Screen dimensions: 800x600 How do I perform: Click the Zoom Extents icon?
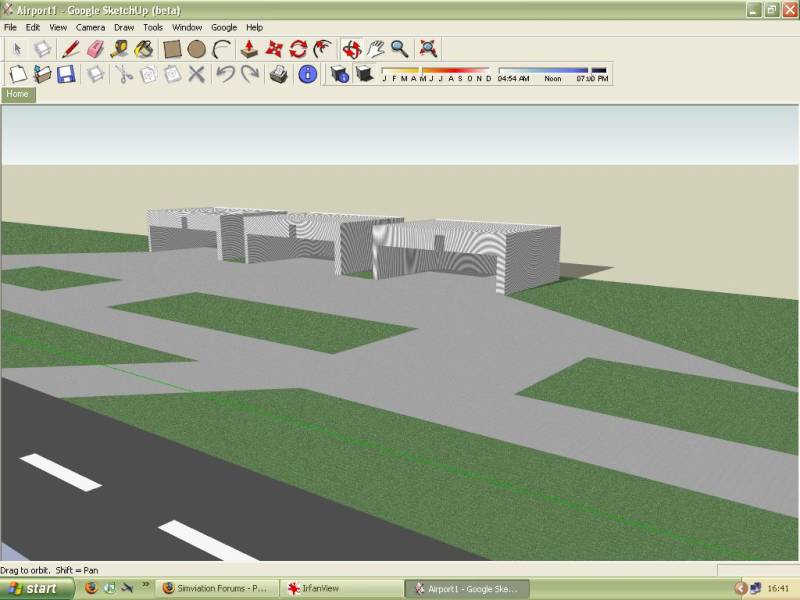428,48
